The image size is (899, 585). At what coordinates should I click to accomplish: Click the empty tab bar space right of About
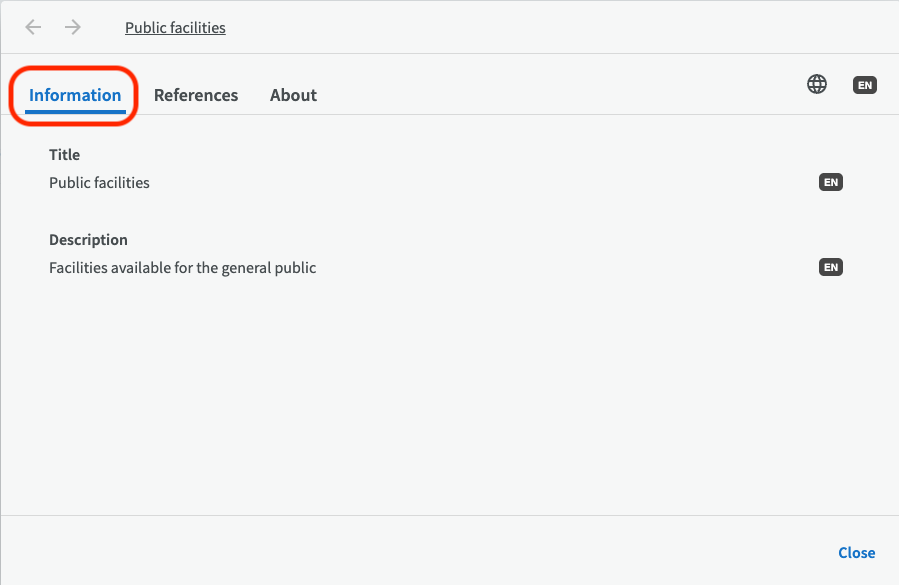(550, 95)
